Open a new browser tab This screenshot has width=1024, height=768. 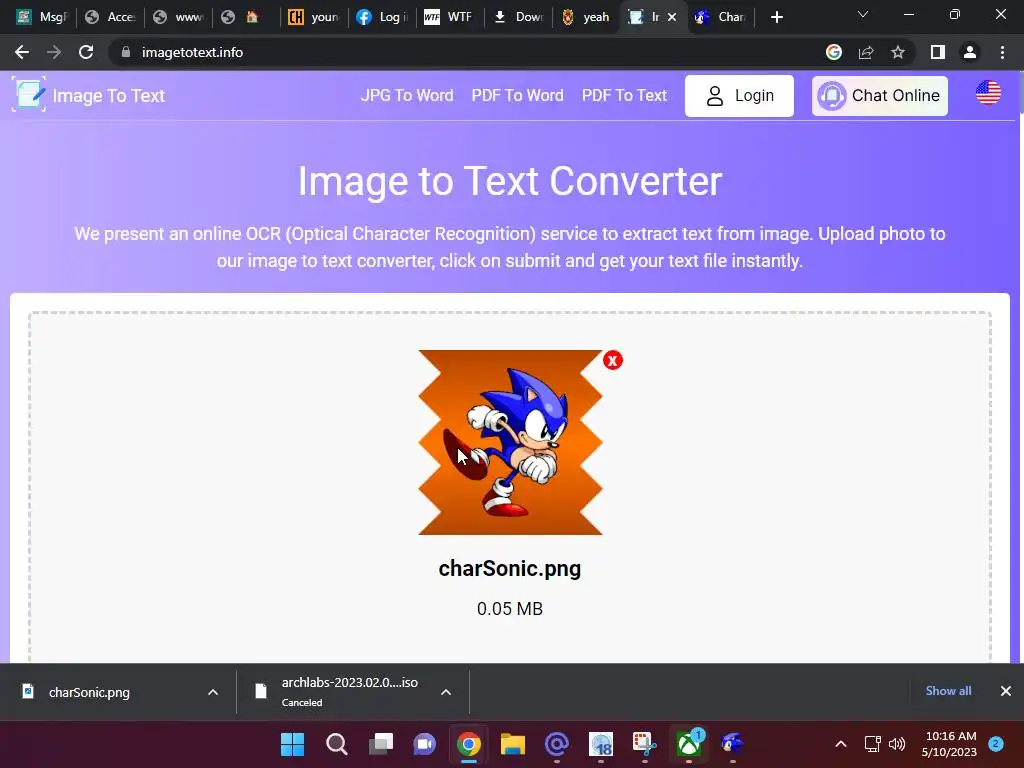pos(776,17)
